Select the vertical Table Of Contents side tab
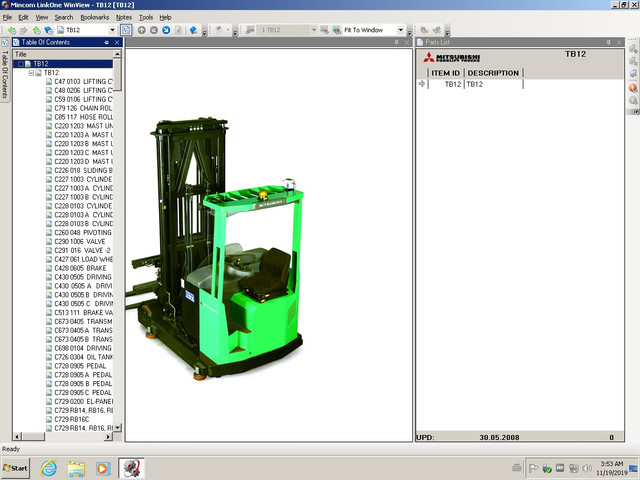This screenshot has height=480, width=640. tap(5, 70)
